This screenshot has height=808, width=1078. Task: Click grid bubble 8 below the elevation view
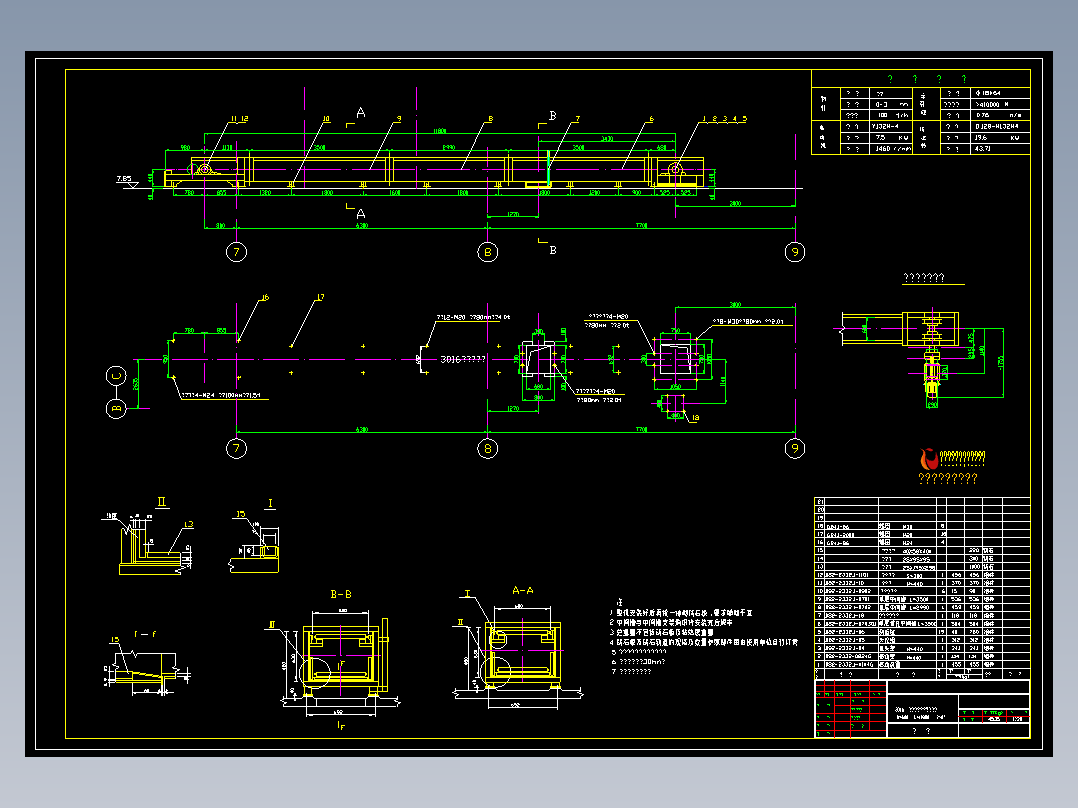(487, 252)
